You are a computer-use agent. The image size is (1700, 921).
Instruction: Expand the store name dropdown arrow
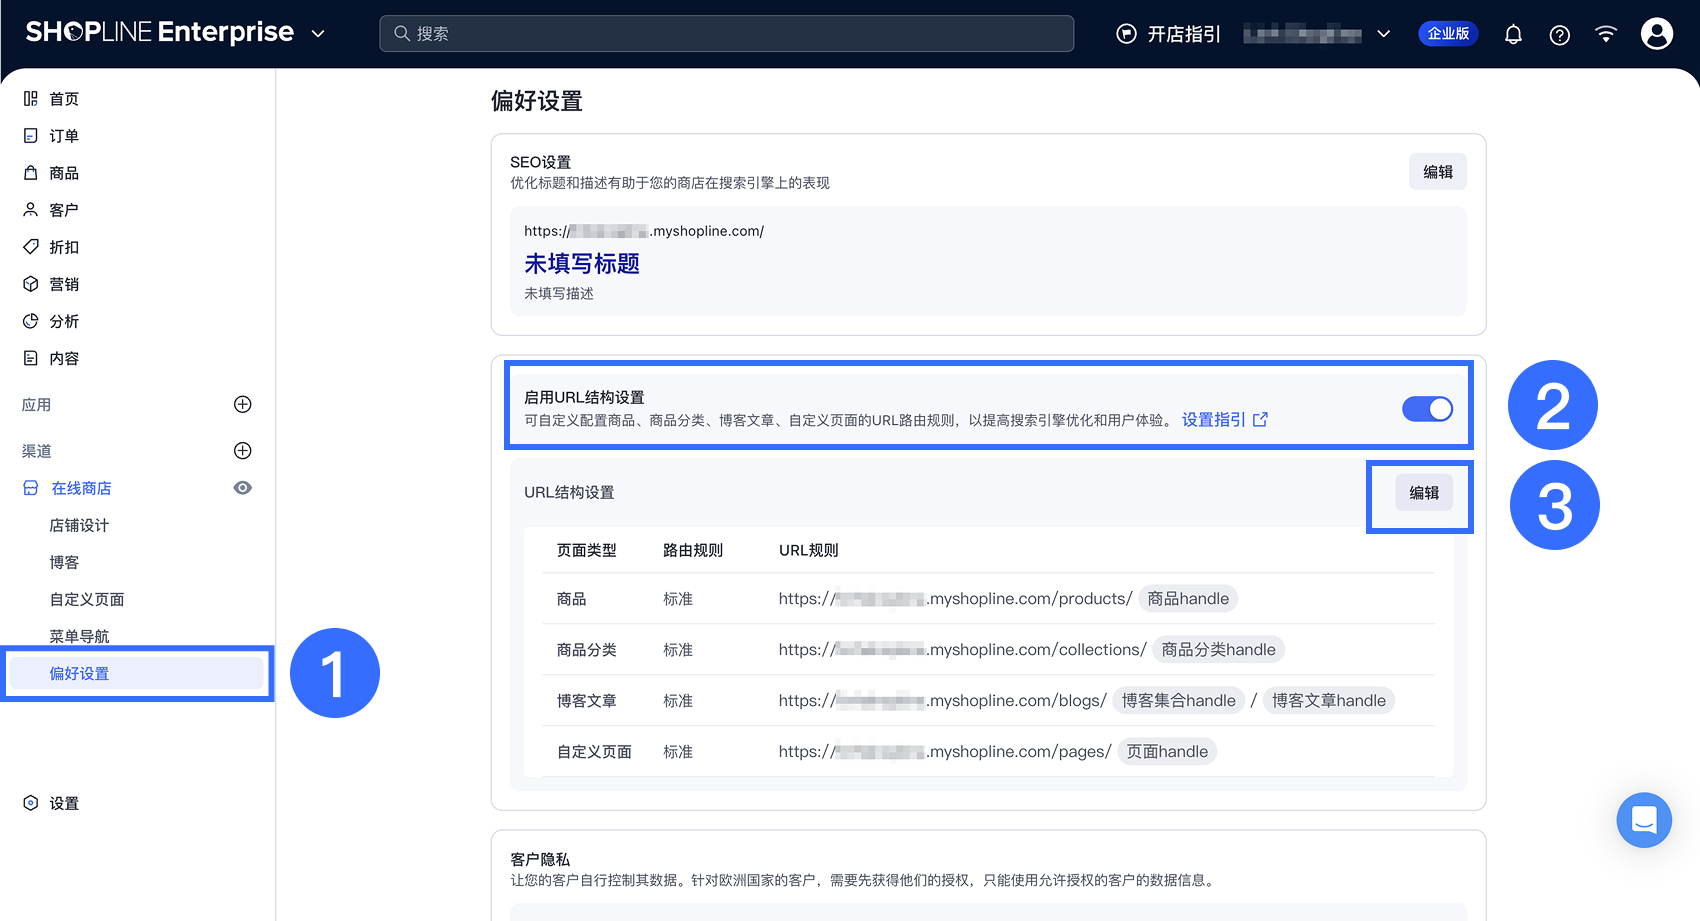pyautogui.click(x=1384, y=34)
